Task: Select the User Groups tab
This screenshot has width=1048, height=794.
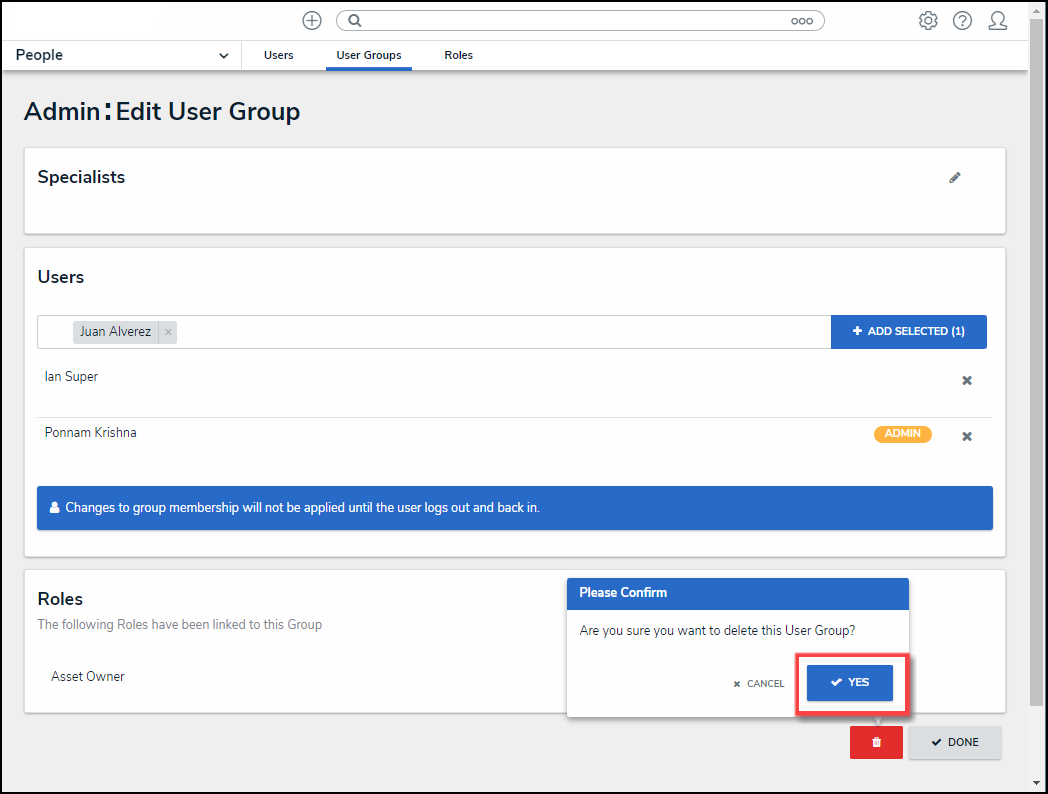Action: (x=369, y=55)
